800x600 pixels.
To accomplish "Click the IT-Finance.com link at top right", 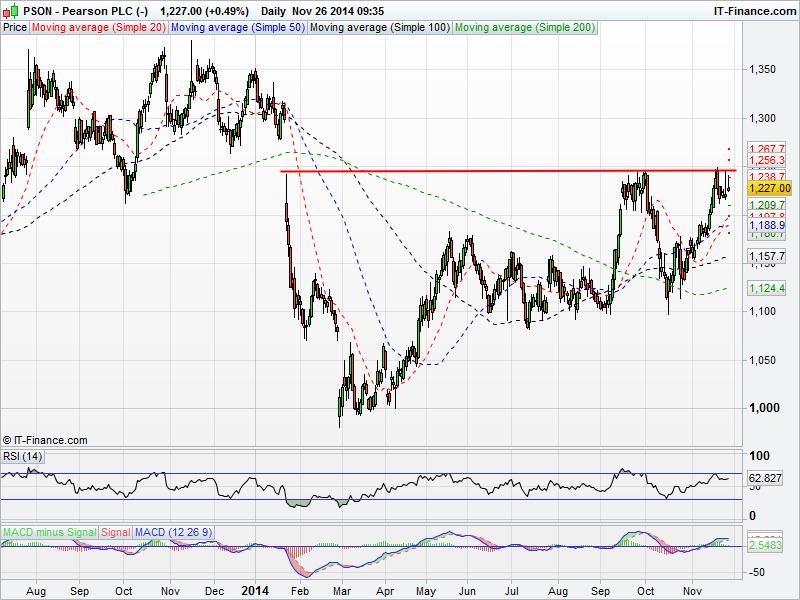I will [753, 11].
